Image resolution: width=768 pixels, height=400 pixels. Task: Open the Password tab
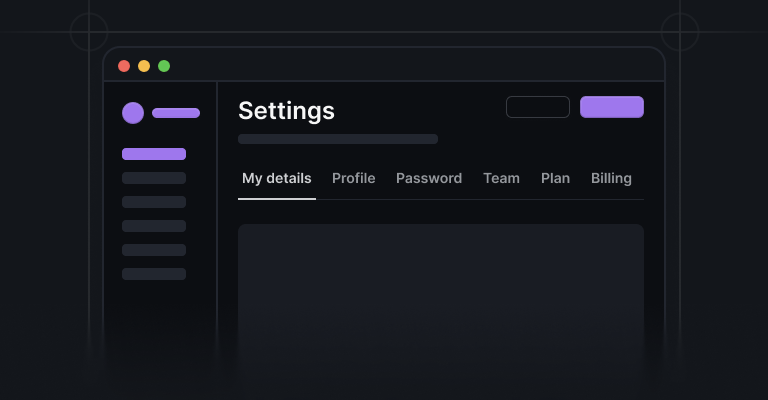tap(429, 178)
